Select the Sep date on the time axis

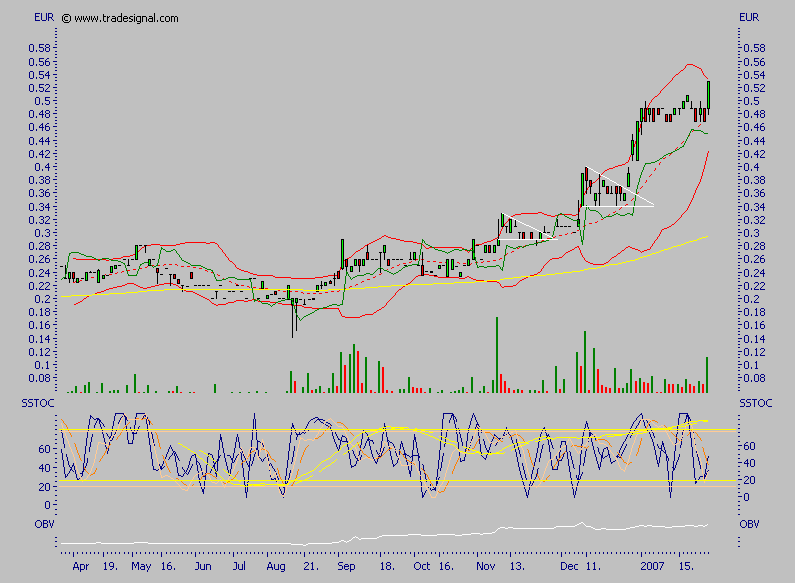click(348, 565)
